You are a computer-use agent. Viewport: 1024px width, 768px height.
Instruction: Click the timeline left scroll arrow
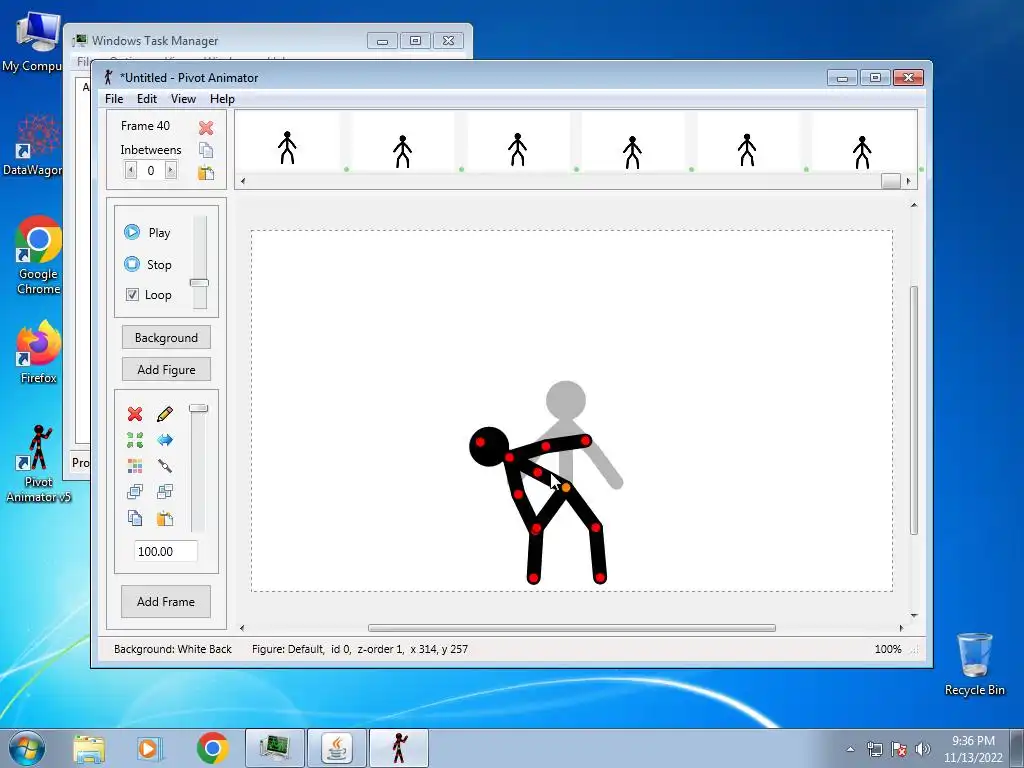(x=243, y=181)
